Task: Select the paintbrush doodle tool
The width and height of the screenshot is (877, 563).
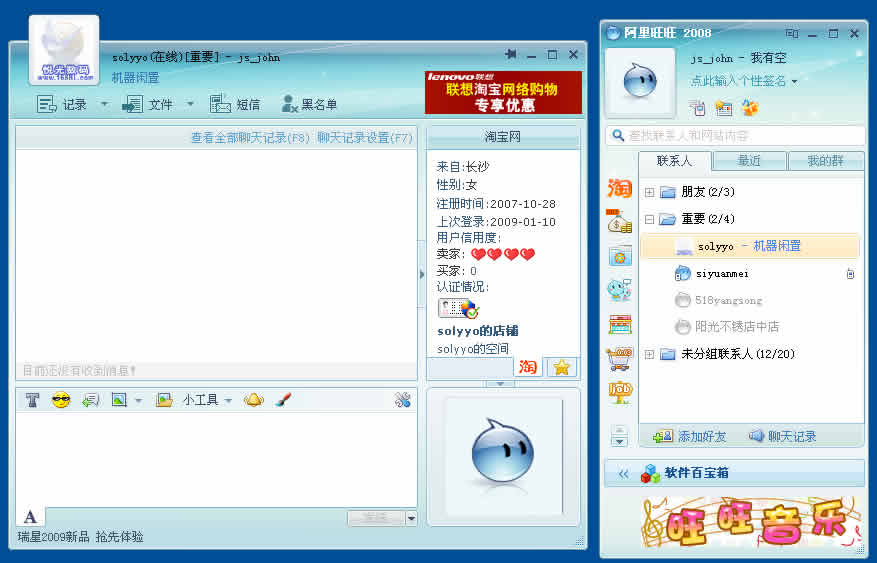Action: [x=283, y=400]
